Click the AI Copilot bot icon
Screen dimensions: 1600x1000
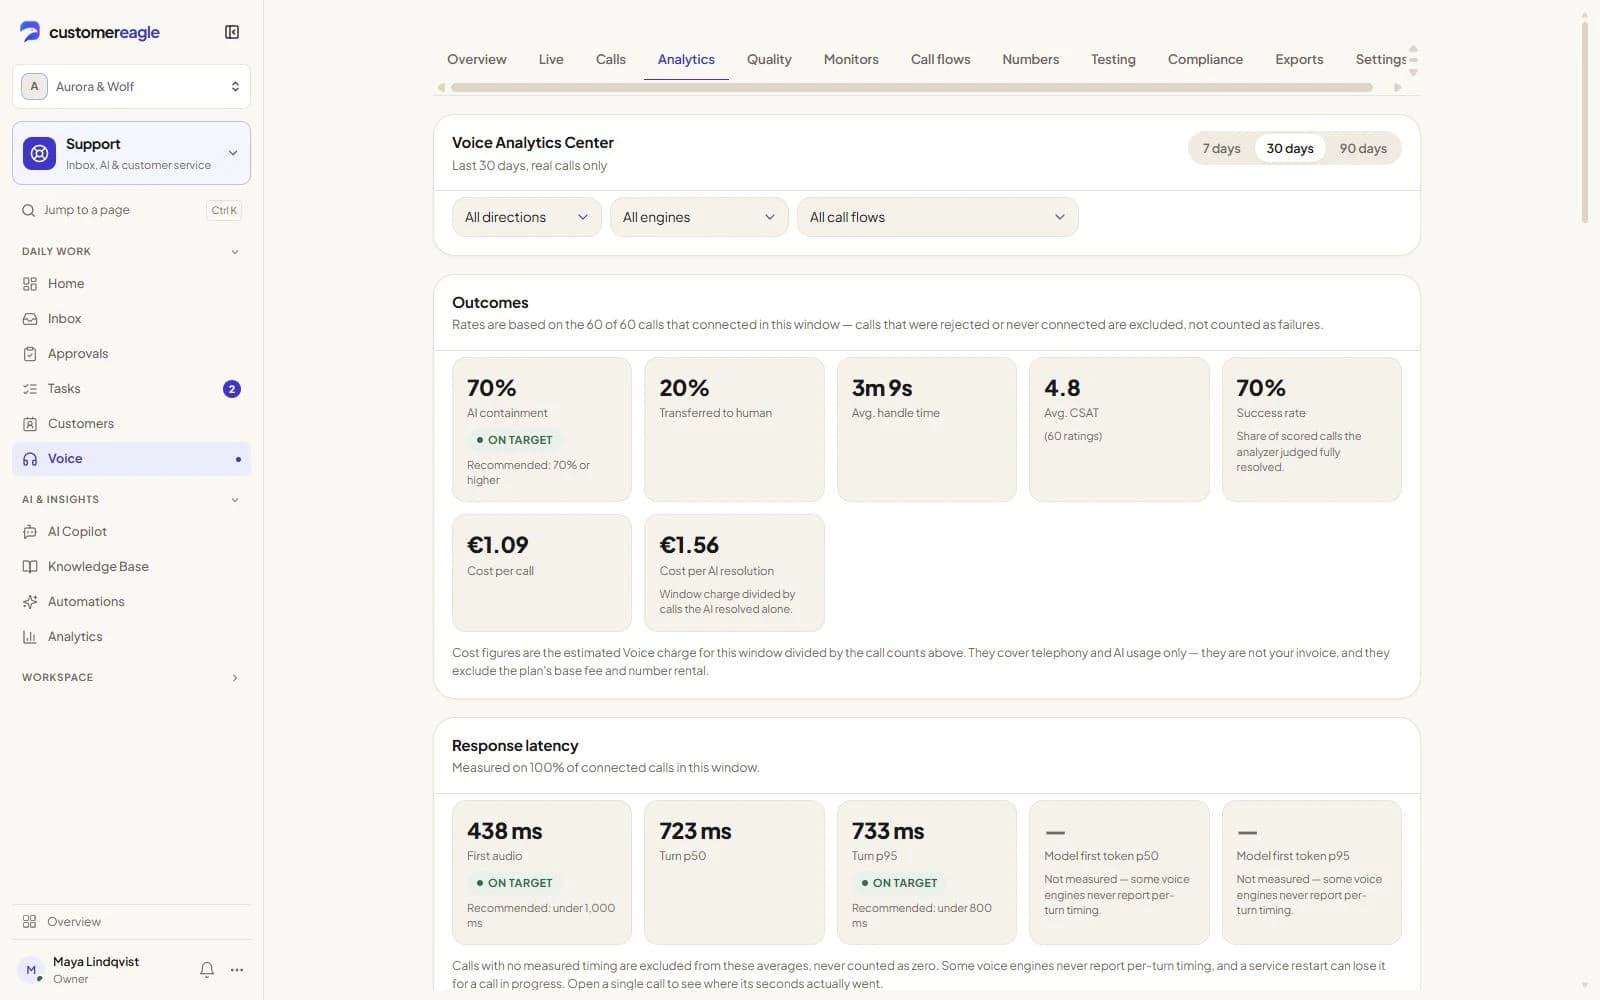click(x=30, y=532)
